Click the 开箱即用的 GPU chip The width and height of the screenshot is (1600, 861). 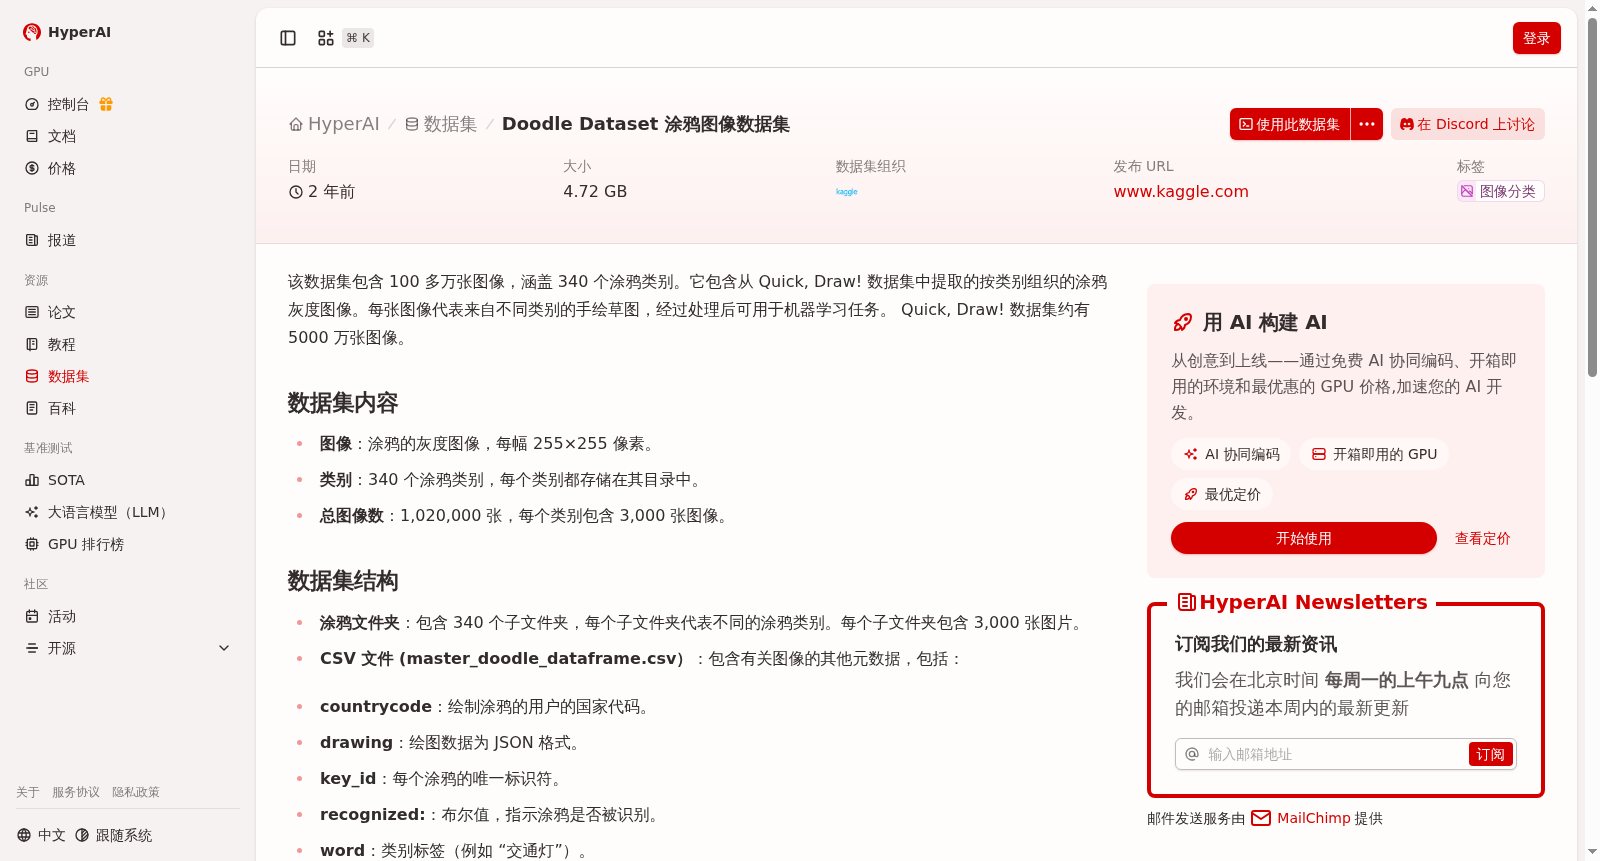(x=1374, y=454)
